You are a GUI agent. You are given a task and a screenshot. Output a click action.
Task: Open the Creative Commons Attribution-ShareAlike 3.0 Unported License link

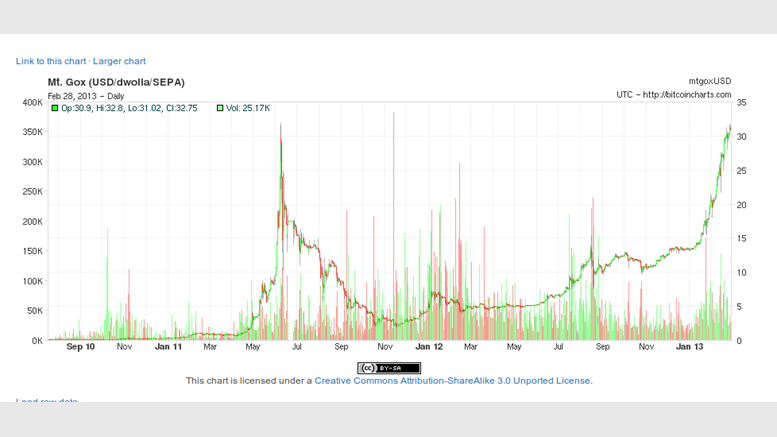click(453, 381)
